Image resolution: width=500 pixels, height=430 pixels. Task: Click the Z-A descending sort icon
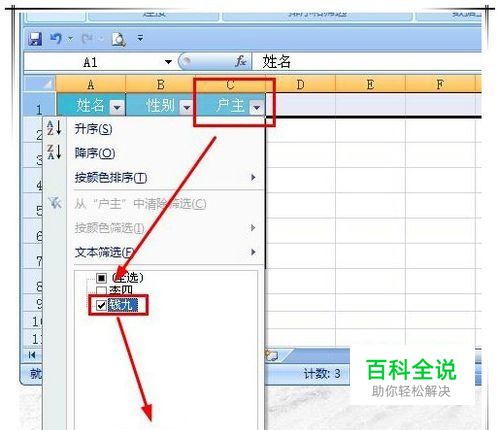coord(54,152)
